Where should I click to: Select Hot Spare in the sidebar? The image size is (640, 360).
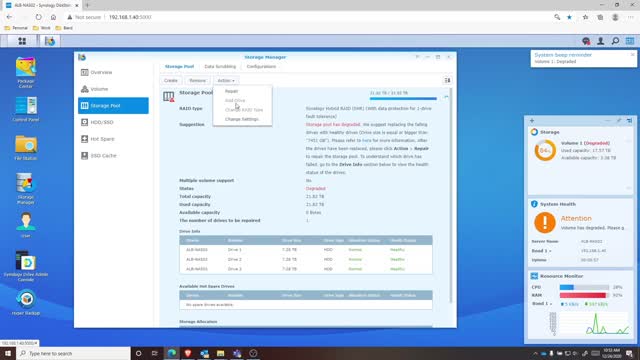point(113,139)
